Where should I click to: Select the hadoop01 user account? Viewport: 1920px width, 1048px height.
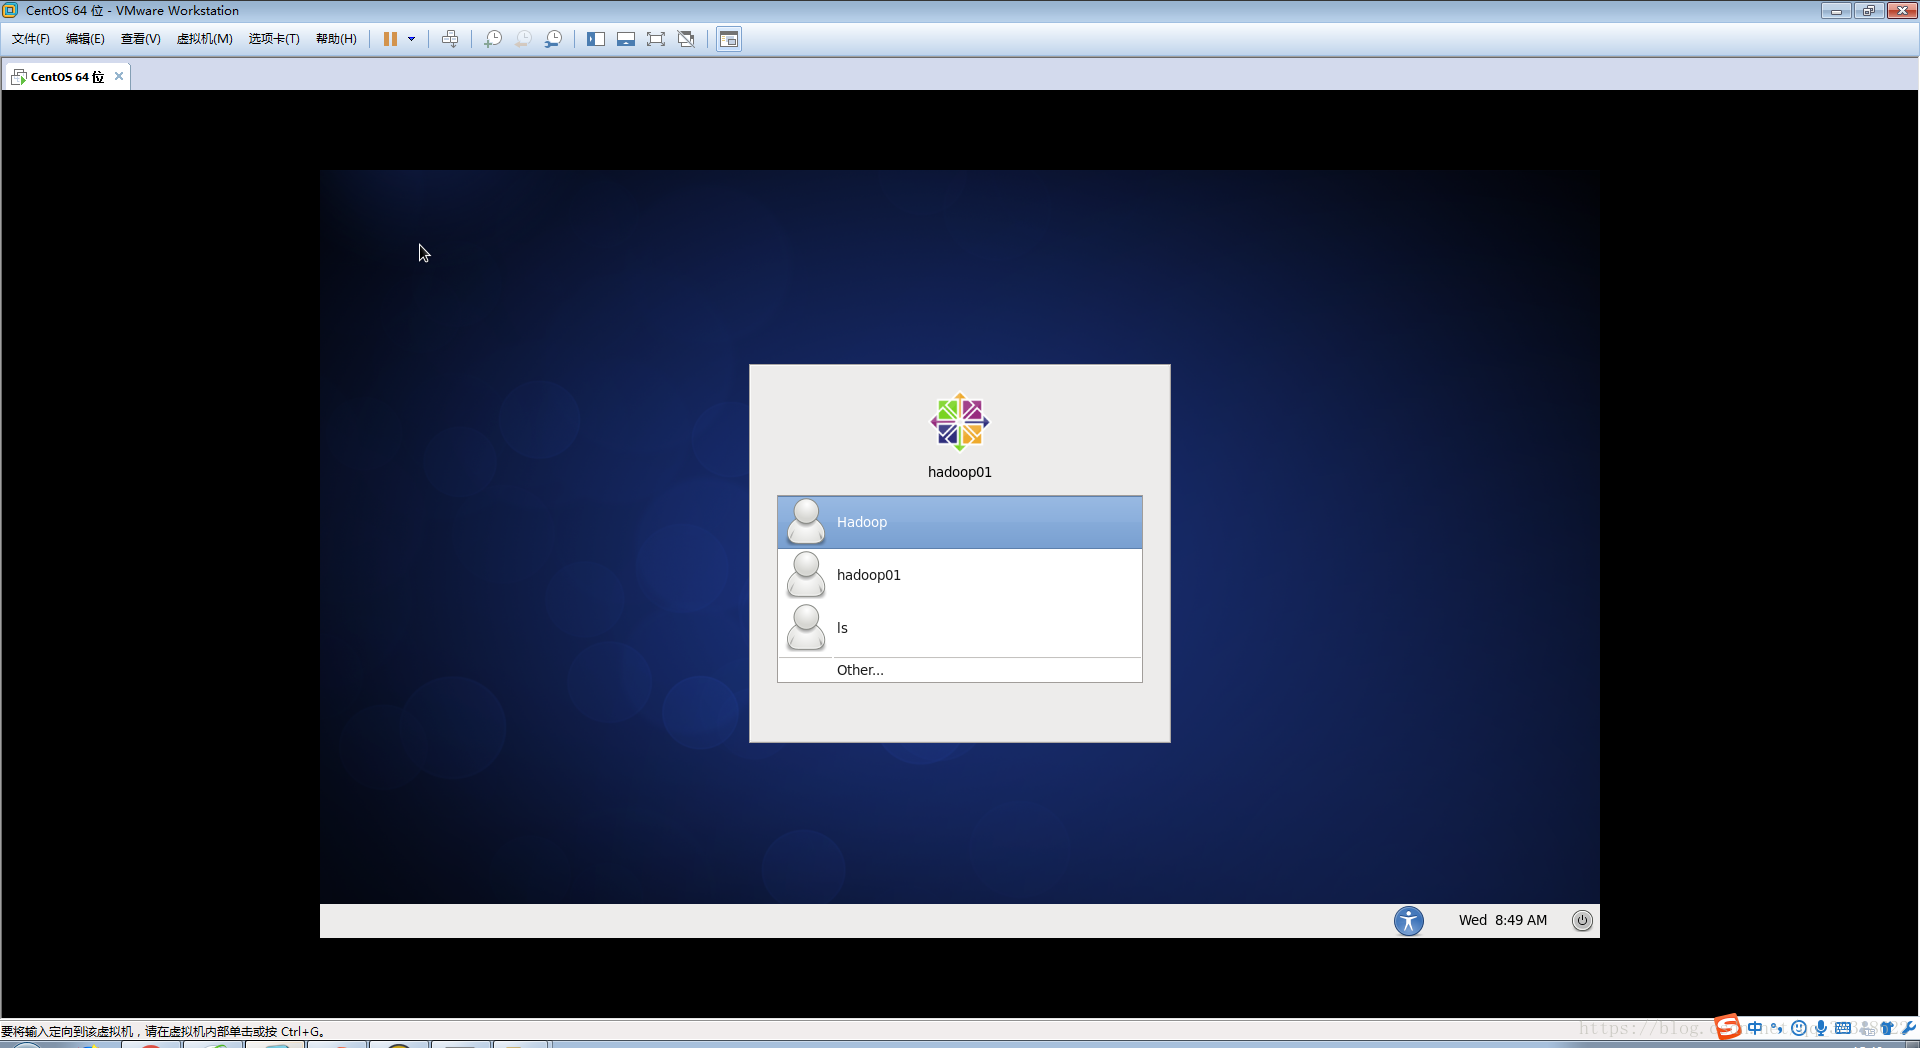click(x=960, y=575)
